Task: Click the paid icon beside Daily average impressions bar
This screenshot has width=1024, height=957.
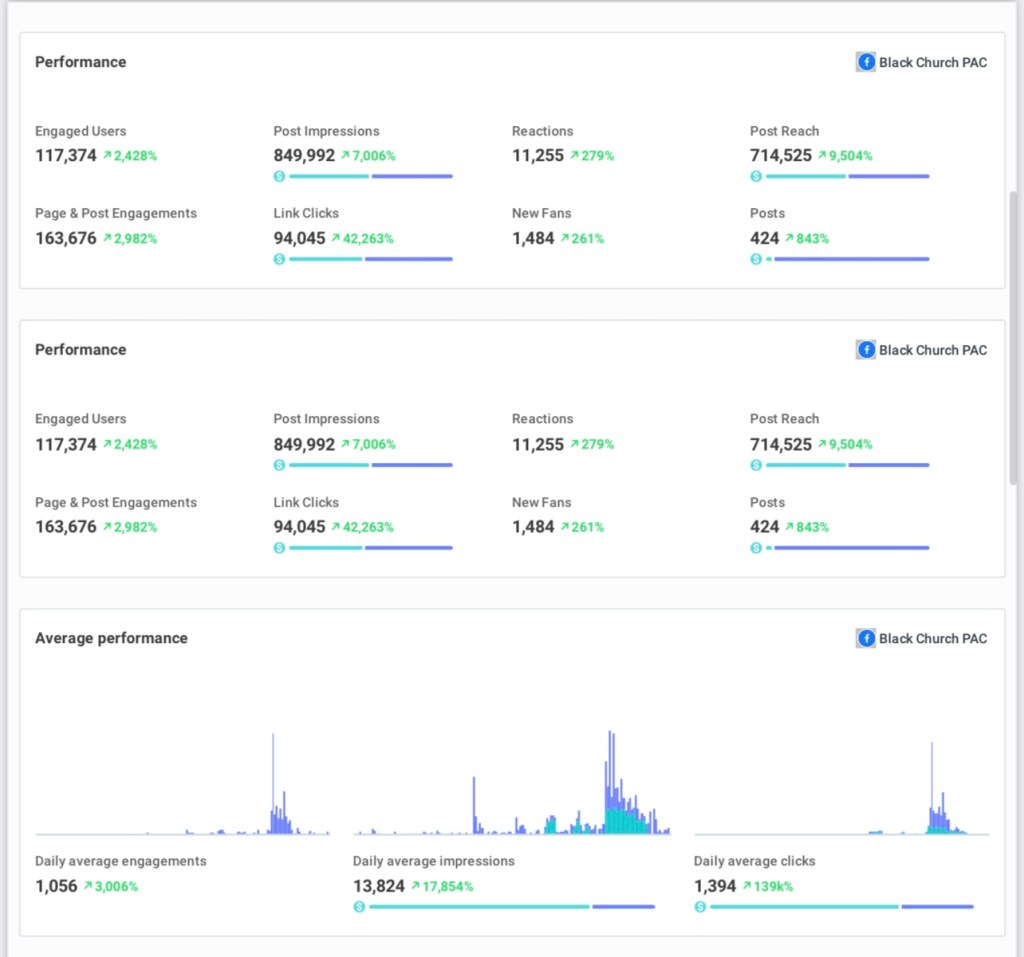Action: [359, 907]
